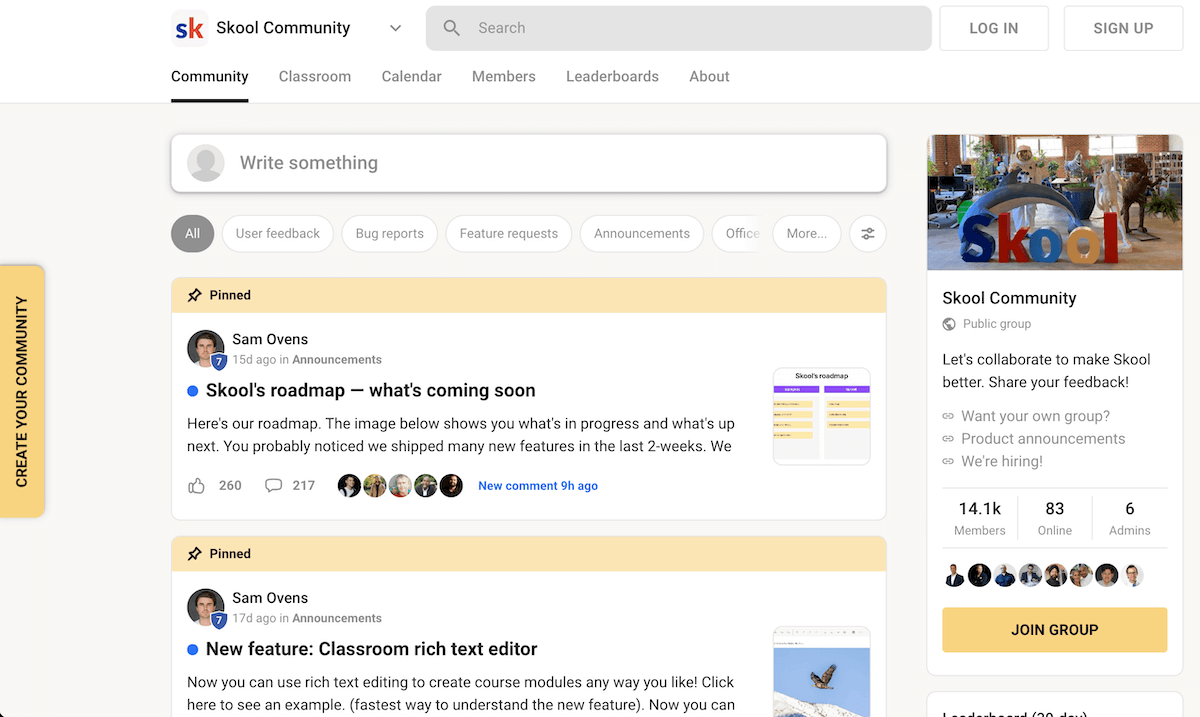Image resolution: width=1200 pixels, height=717 pixels.
Task: Enable the User feedback filter
Action: [277, 233]
